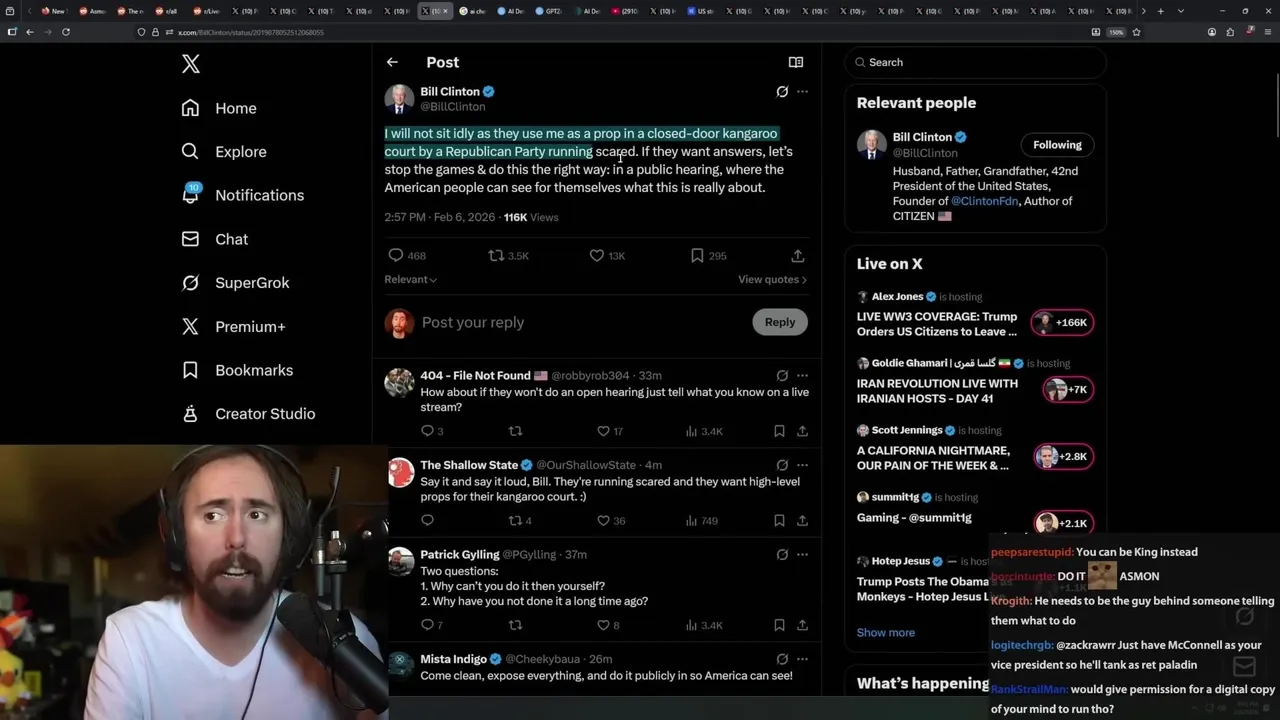
Task: Like The Shallow State reply
Action: point(610,521)
